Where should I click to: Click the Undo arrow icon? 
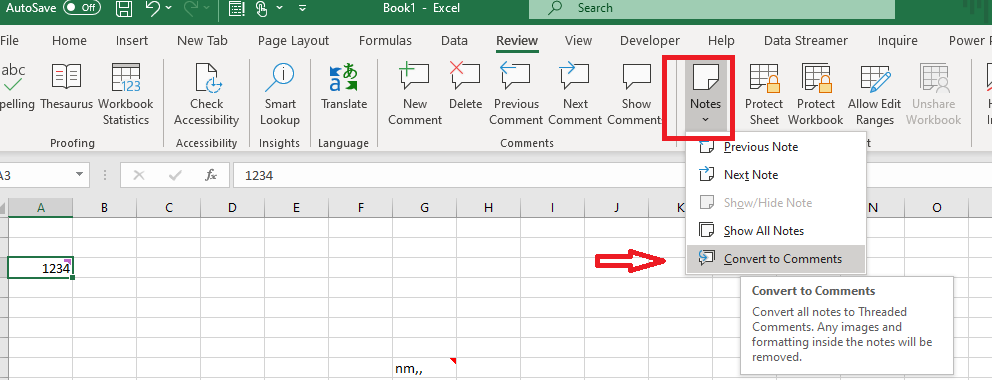click(152, 8)
